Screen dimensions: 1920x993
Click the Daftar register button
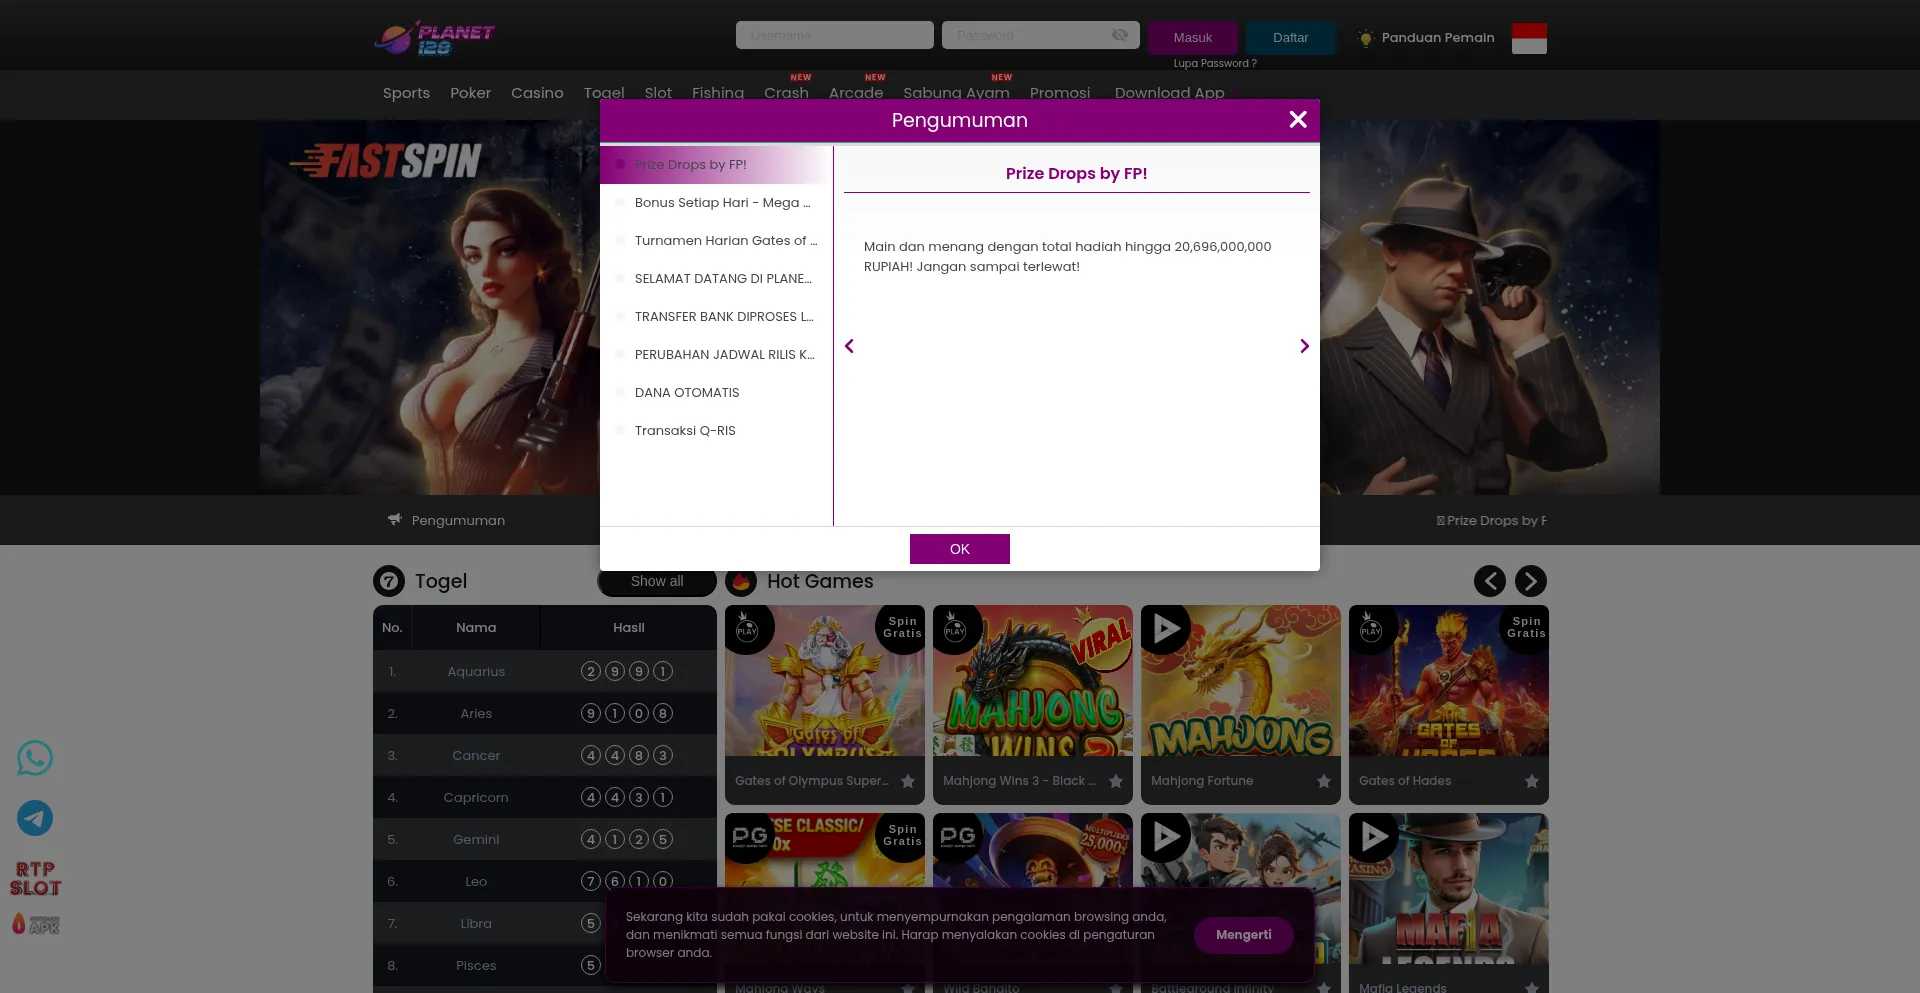click(x=1291, y=37)
